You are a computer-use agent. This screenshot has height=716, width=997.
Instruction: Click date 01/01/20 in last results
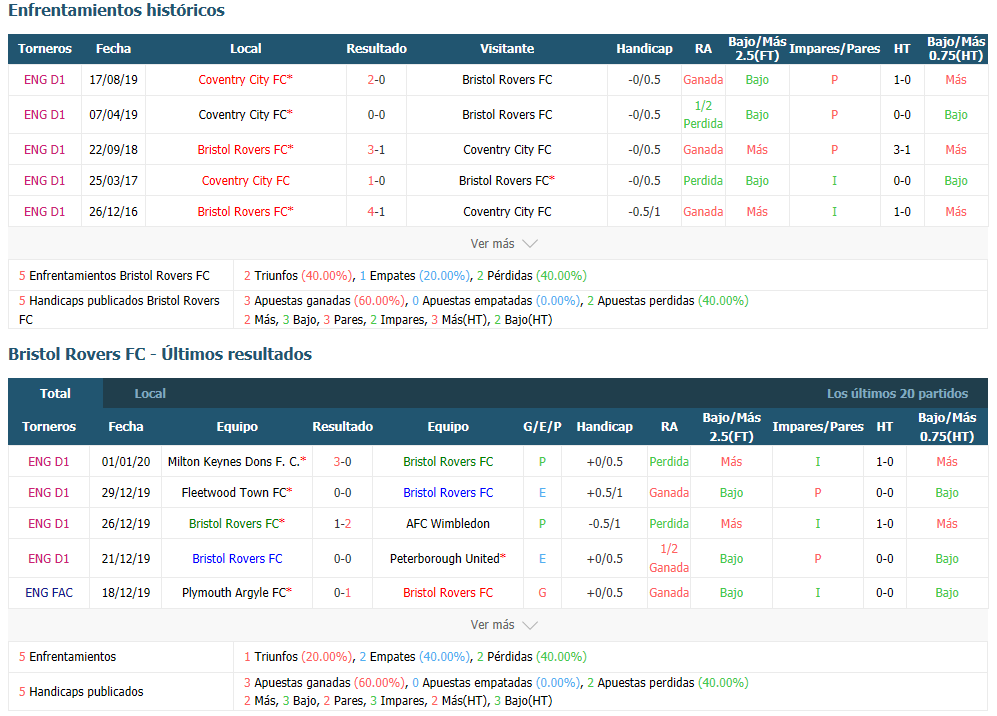[x=126, y=462]
